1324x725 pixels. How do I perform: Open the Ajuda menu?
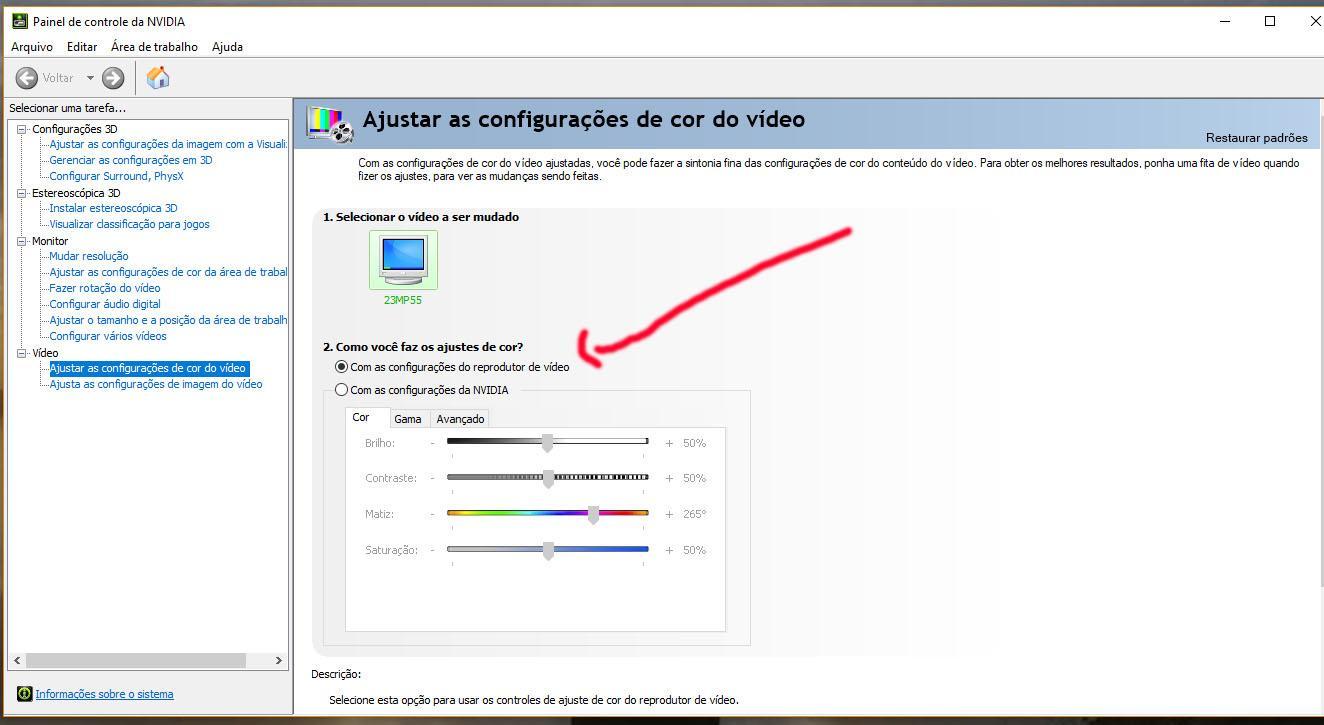(x=227, y=47)
